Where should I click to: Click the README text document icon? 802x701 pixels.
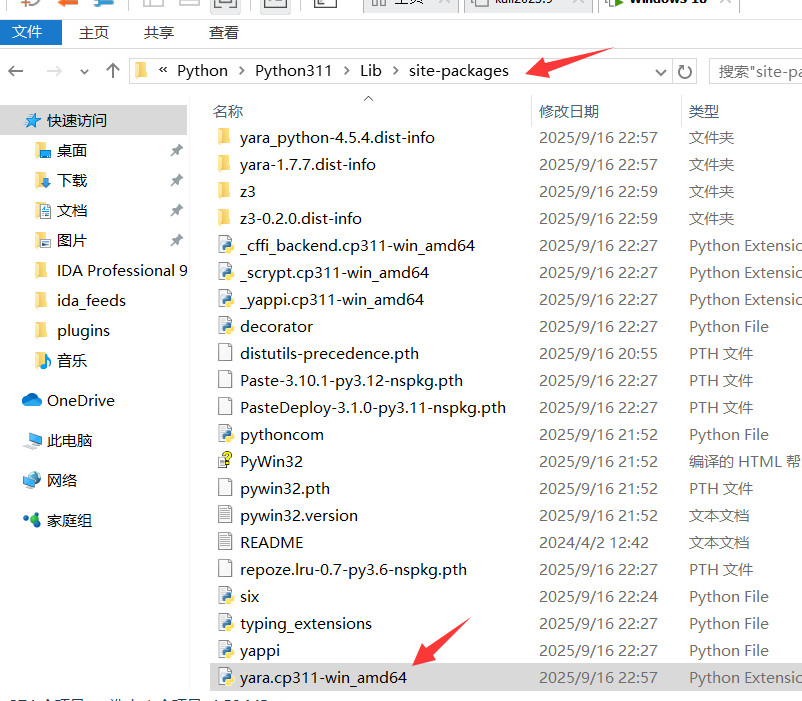(x=225, y=542)
